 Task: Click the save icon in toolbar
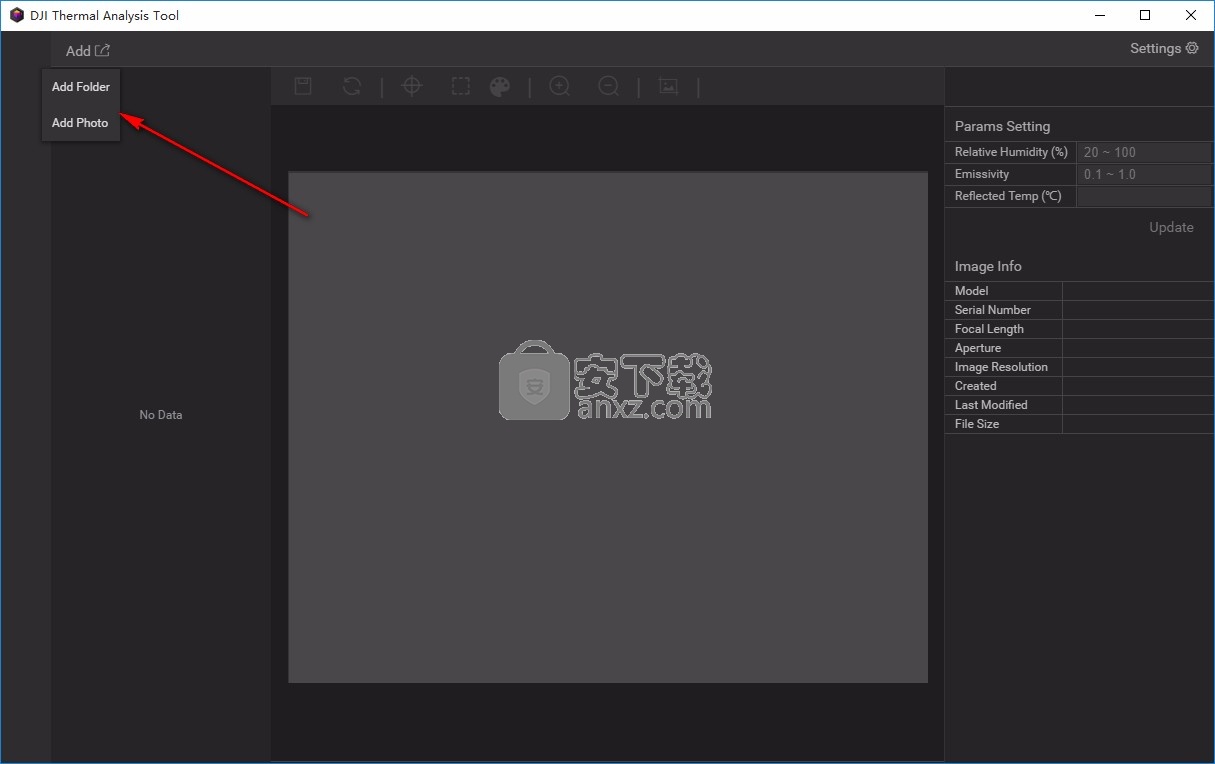click(303, 86)
